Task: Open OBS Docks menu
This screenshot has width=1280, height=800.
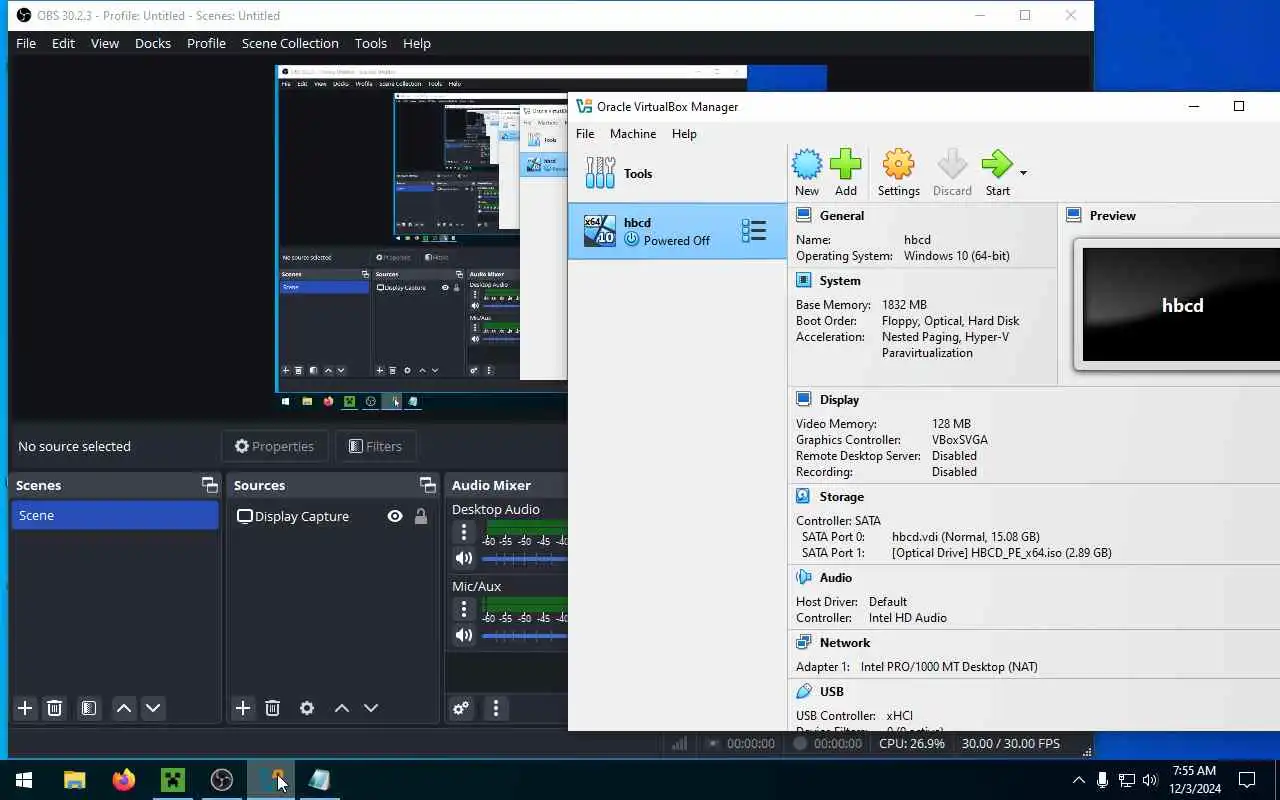Action: pos(153,43)
